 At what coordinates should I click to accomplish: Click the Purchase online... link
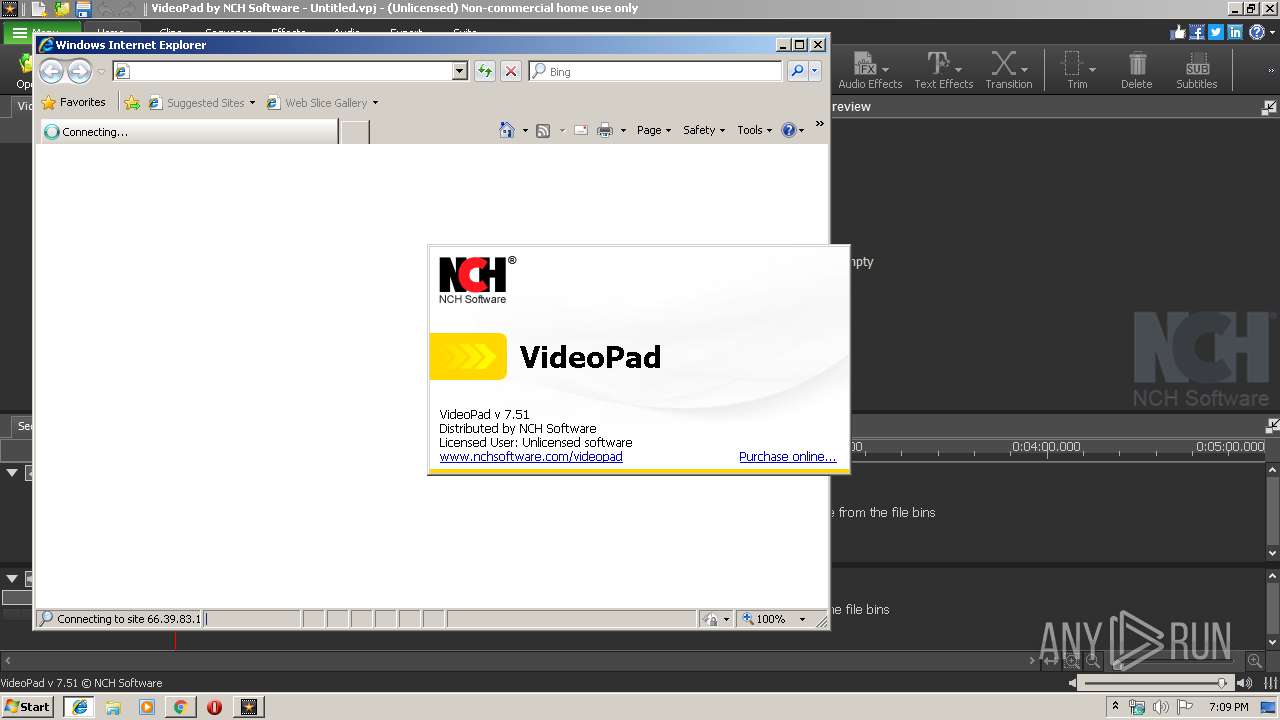tap(787, 456)
